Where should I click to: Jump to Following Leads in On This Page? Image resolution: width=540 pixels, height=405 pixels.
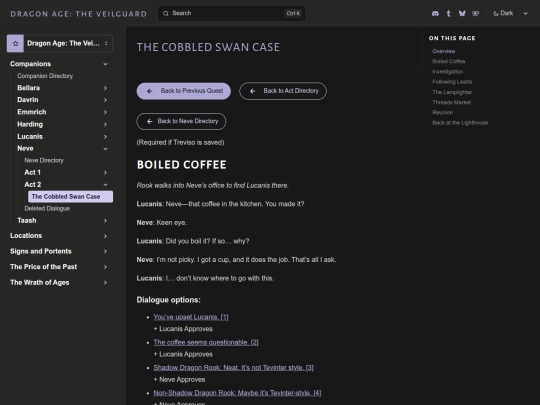(452, 82)
